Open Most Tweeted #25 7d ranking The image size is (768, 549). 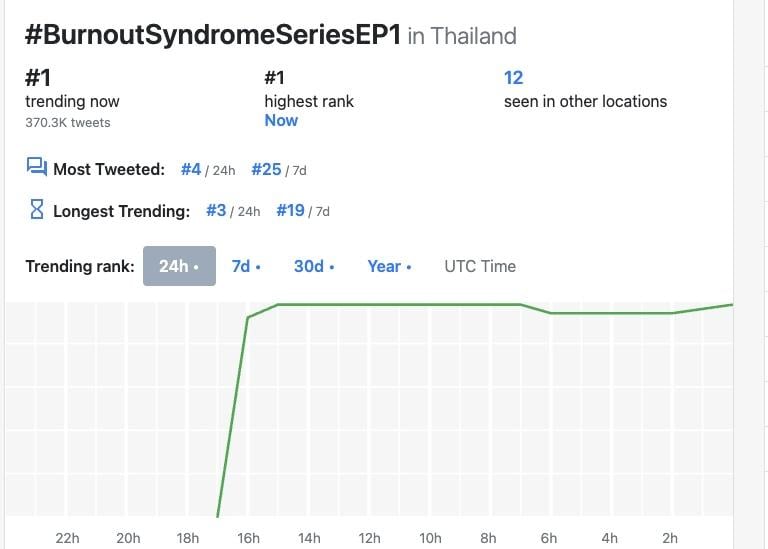pyautogui.click(x=266, y=169)
